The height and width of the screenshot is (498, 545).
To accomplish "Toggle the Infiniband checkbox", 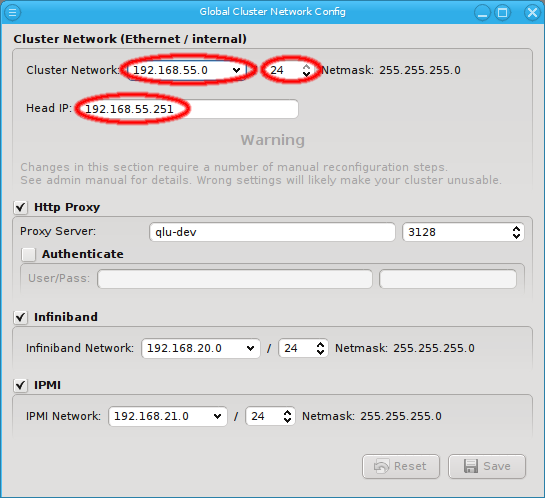I will pos(21,317).
